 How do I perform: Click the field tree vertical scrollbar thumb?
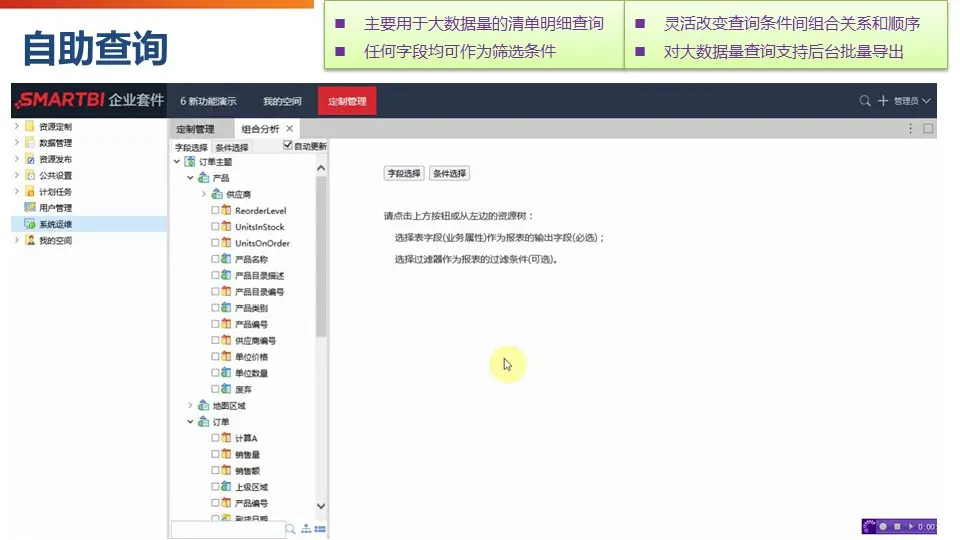coord(321,257)
